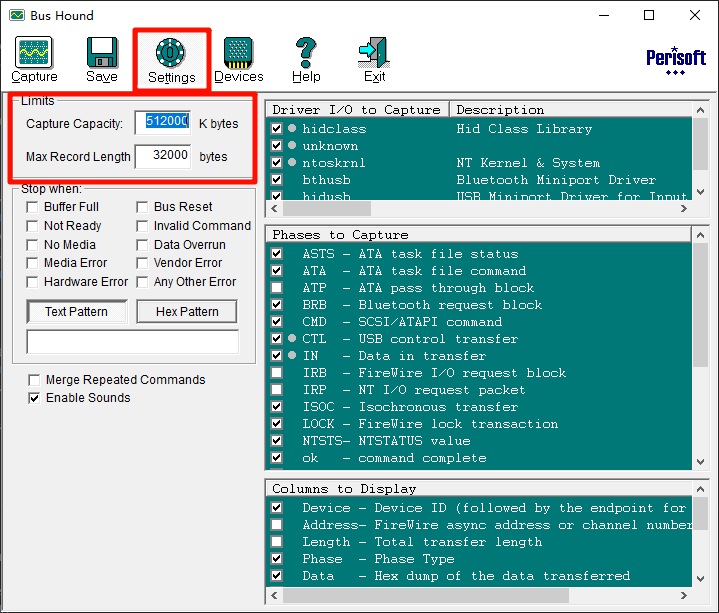Click Driver I/O to Capture column header
Viewport: 719px width, 613px height.
(357, 110)
